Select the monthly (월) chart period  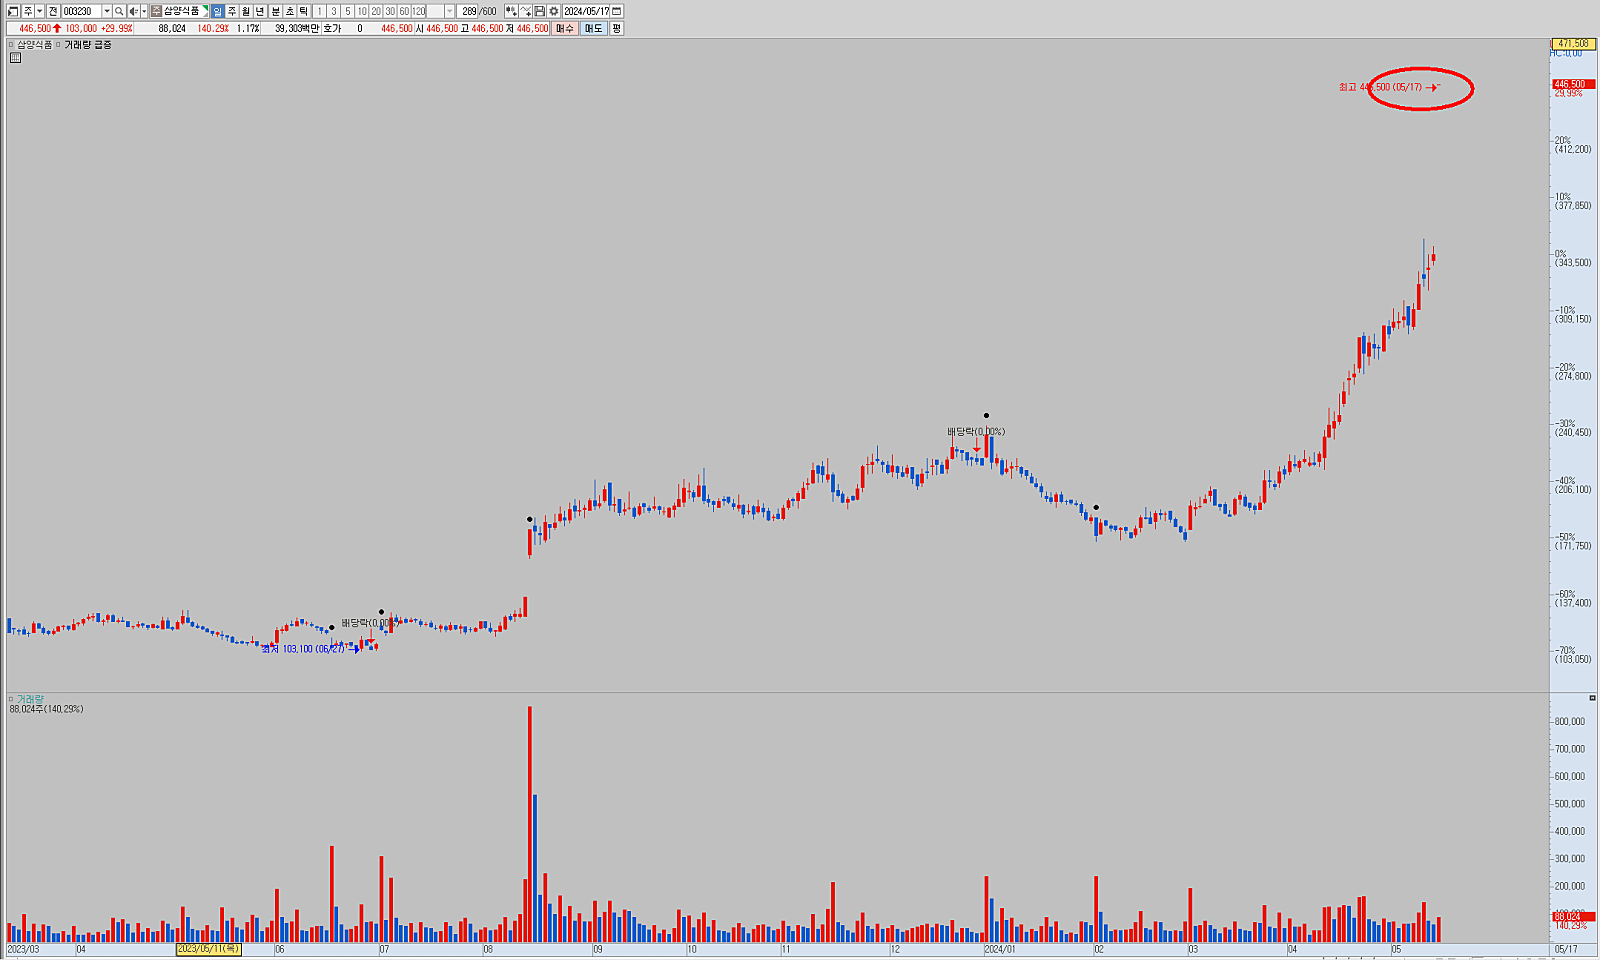[246, 11]
